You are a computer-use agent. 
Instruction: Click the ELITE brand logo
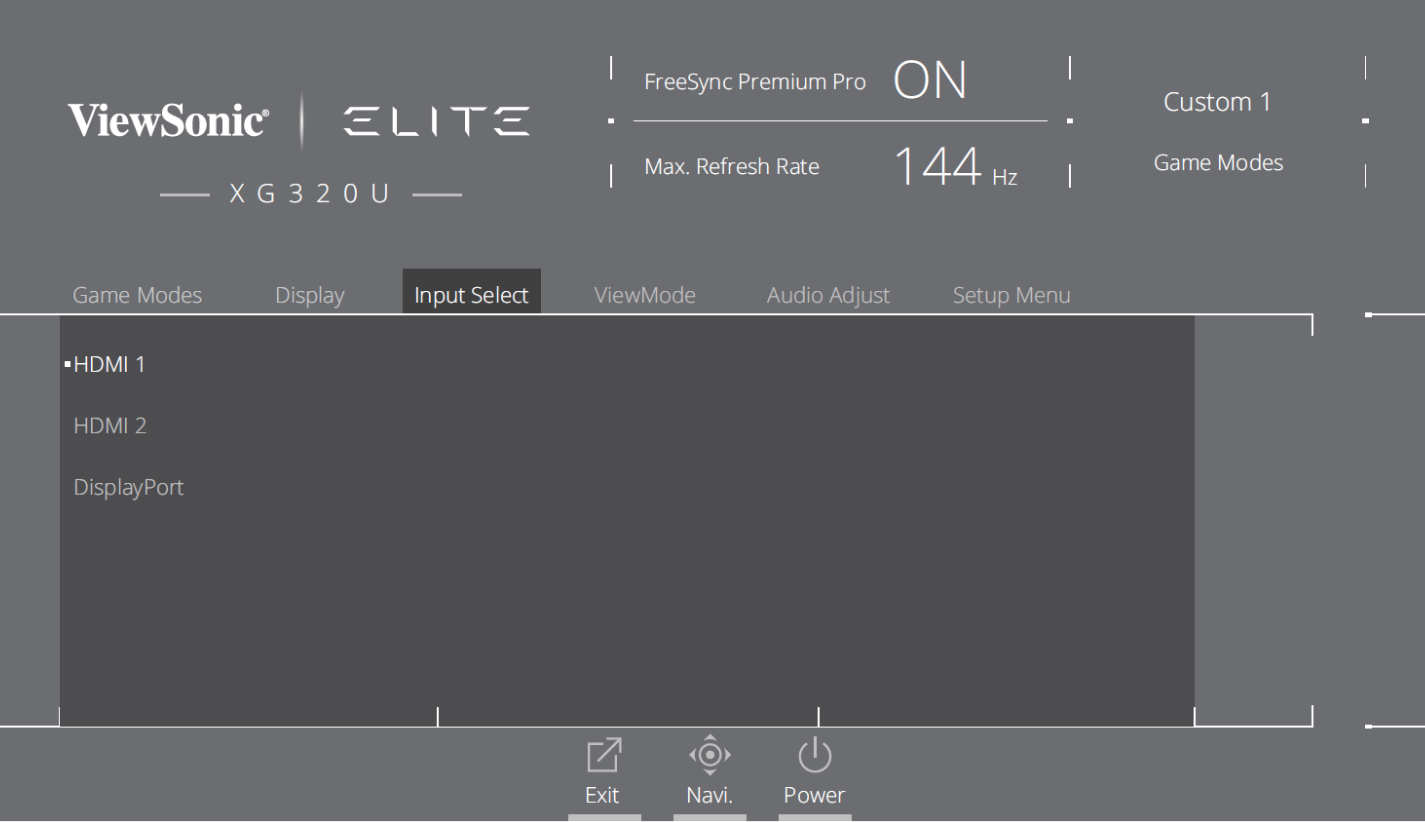[x=437, y=122]
